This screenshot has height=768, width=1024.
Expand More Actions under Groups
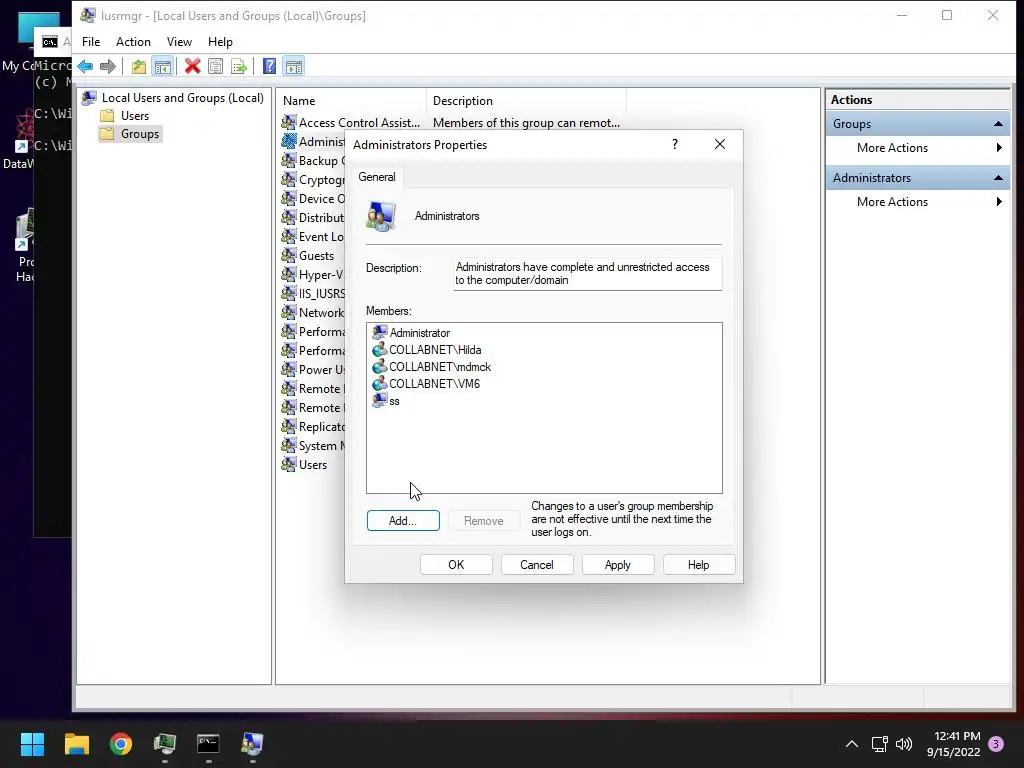point(919,148)
